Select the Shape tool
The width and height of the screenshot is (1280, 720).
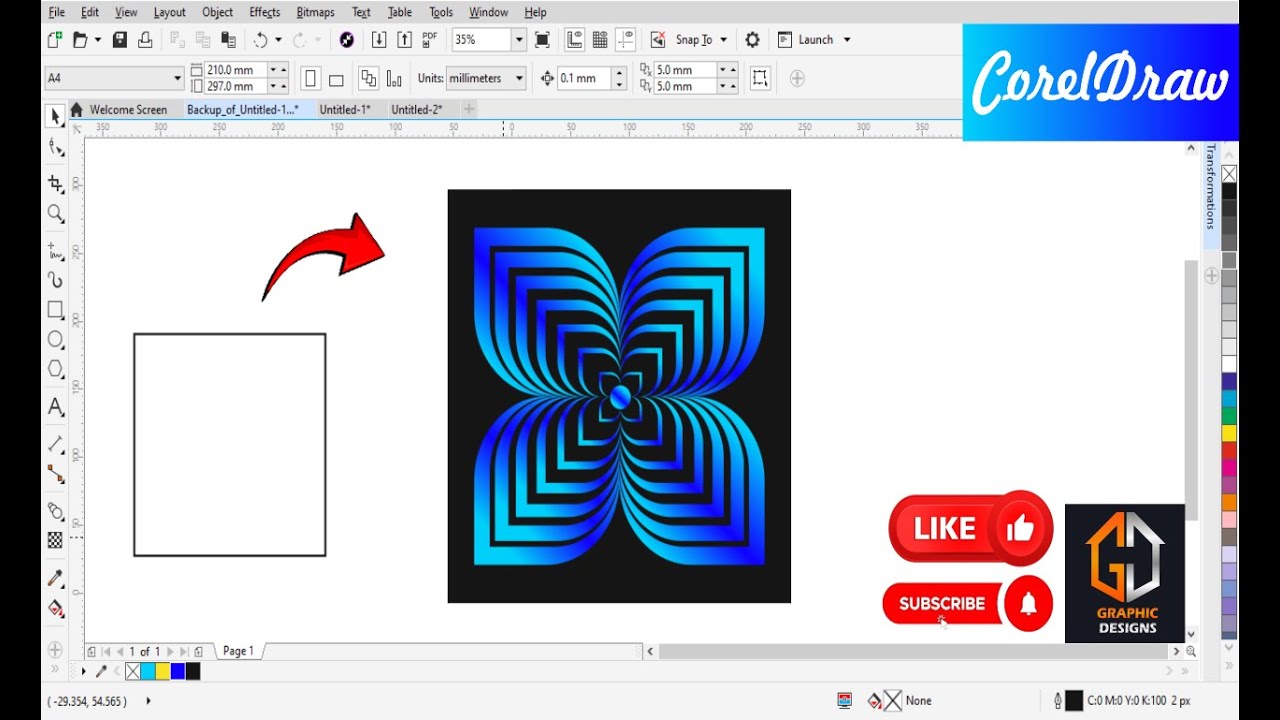click(x=56, y=148)
